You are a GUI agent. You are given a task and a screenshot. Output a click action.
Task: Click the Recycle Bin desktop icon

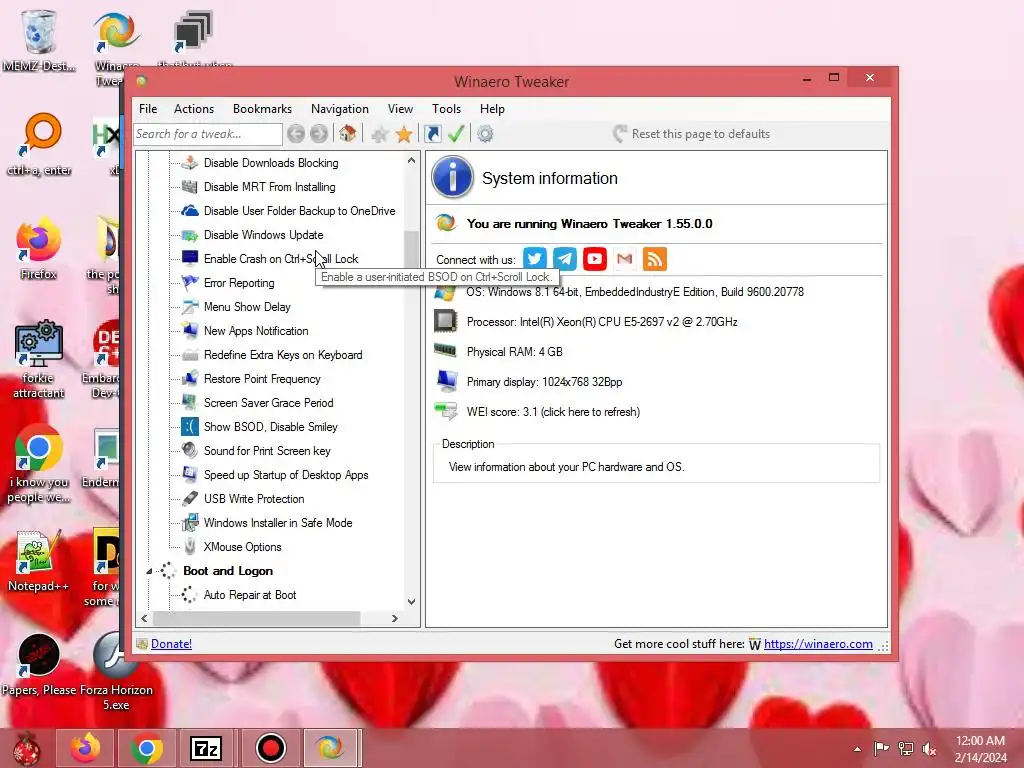[38, 39]
